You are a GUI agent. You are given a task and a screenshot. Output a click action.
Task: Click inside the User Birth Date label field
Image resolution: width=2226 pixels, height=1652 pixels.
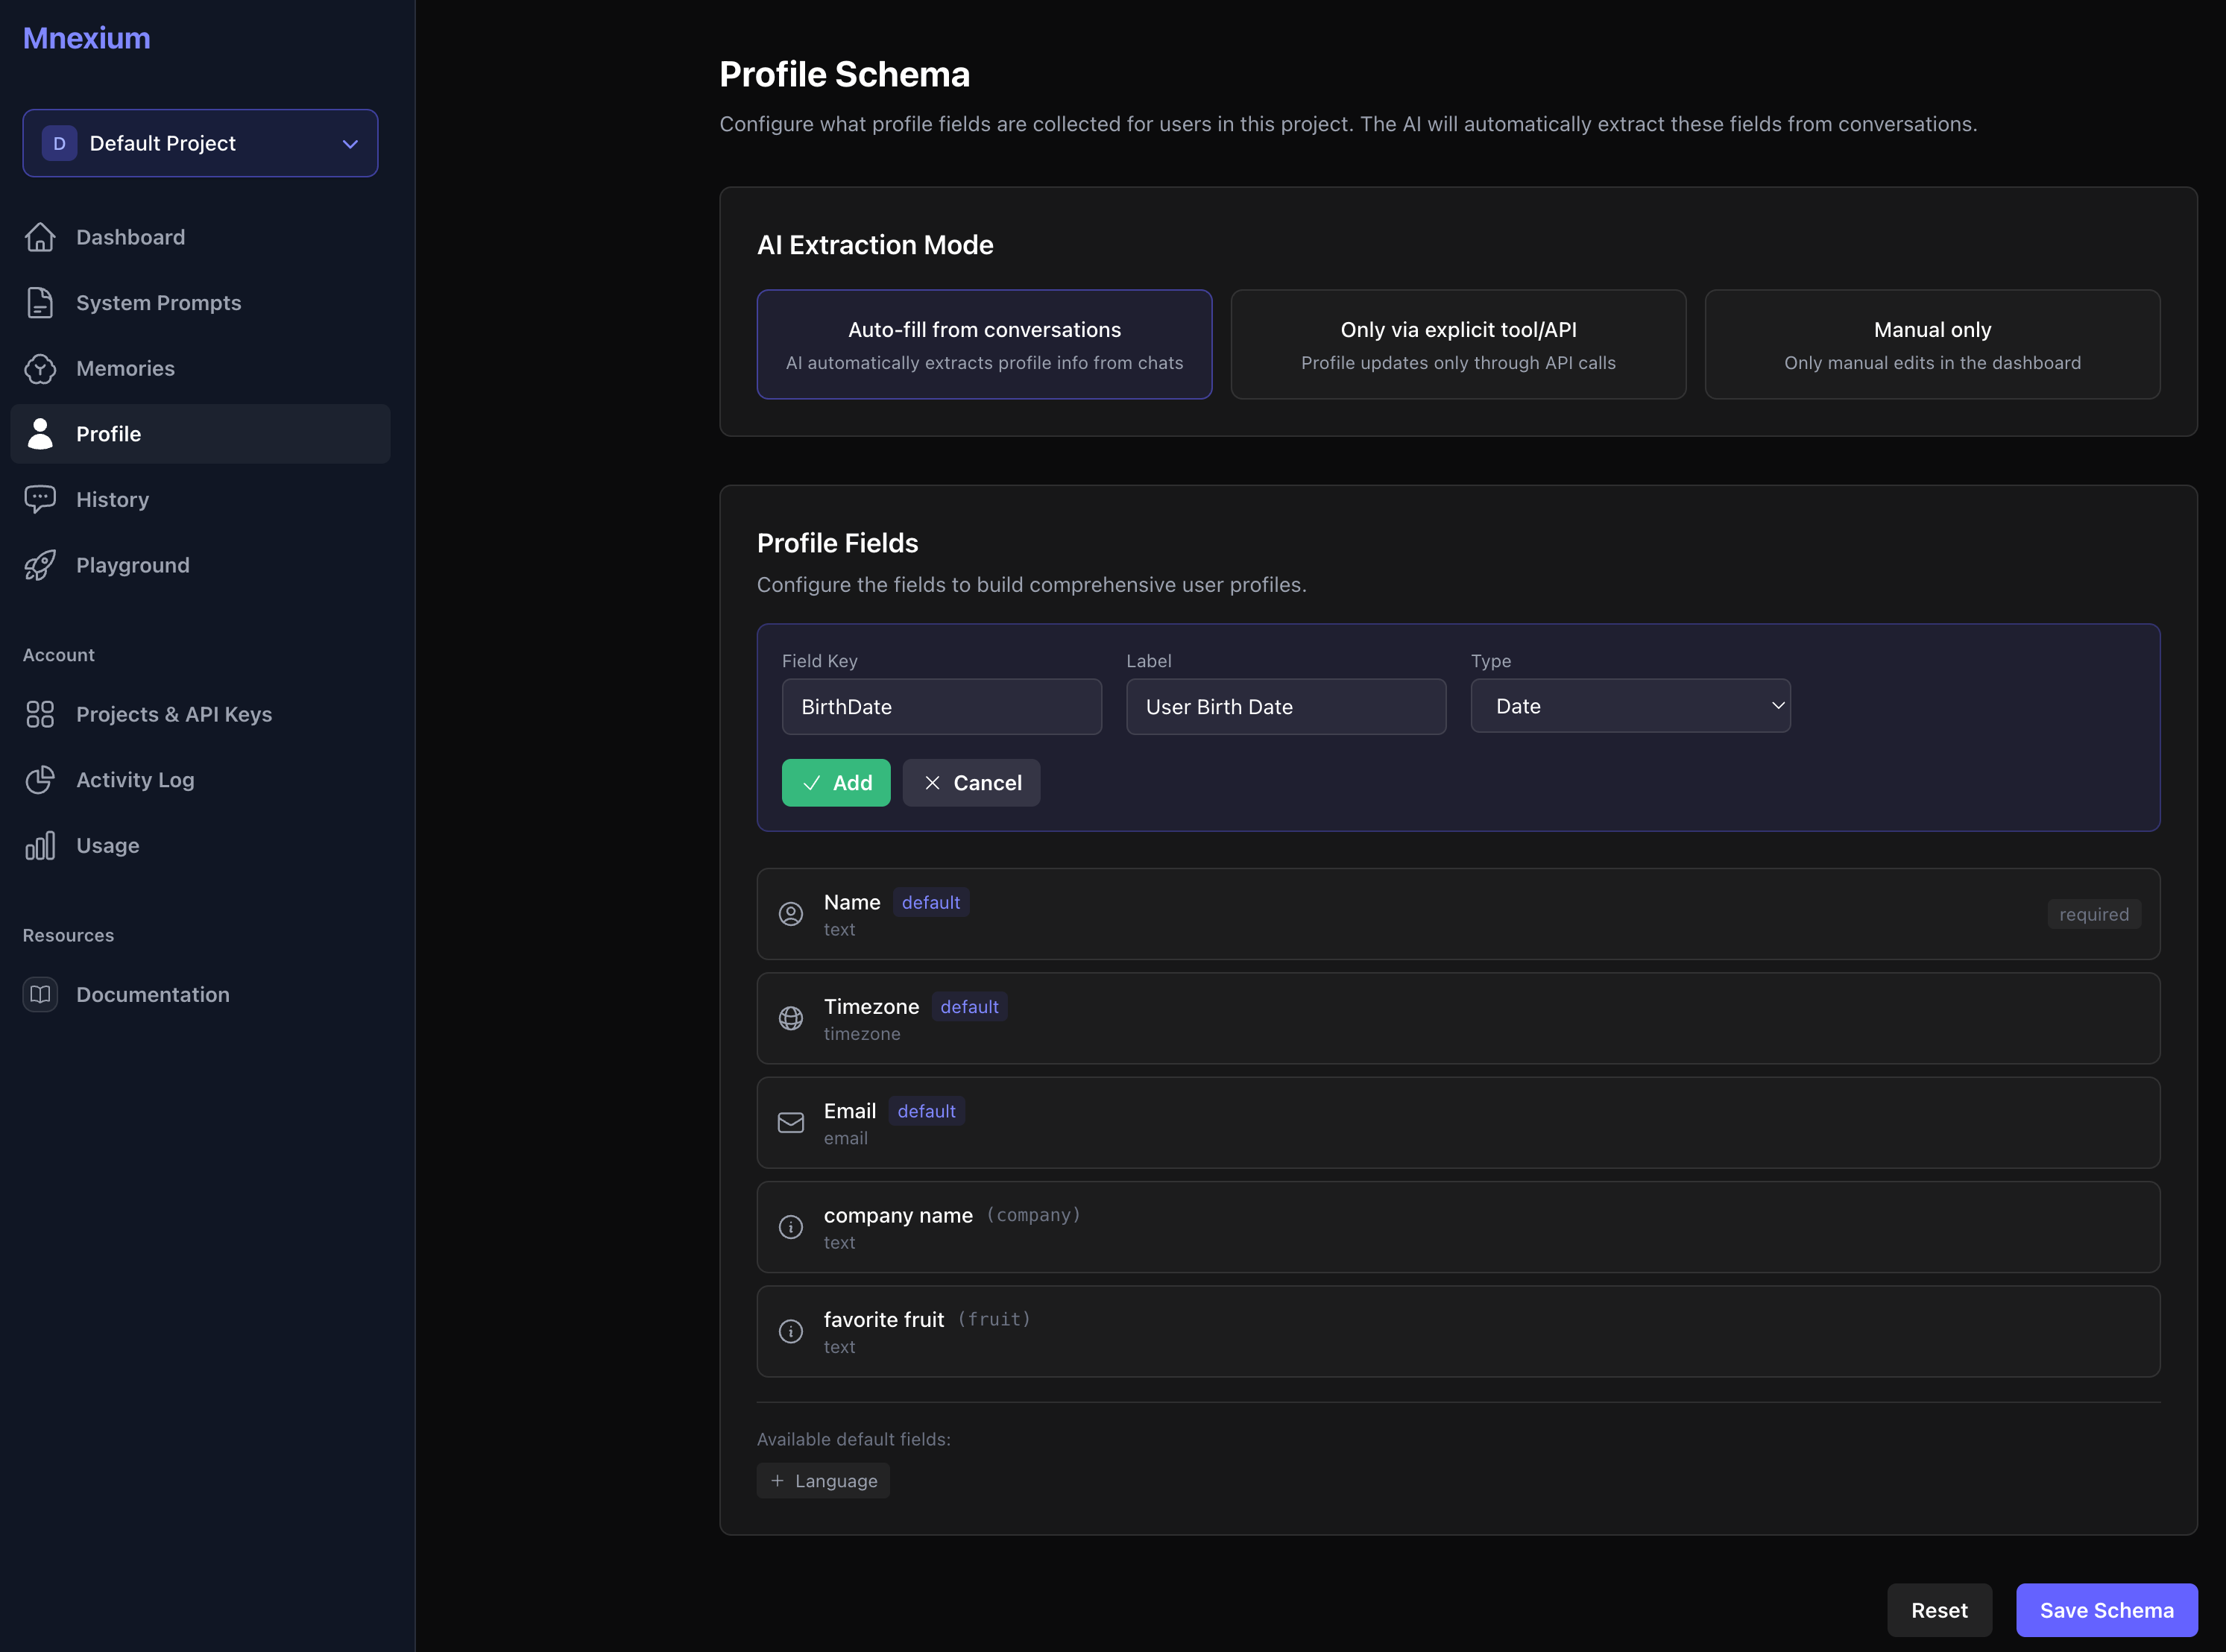pos(1286,707)
